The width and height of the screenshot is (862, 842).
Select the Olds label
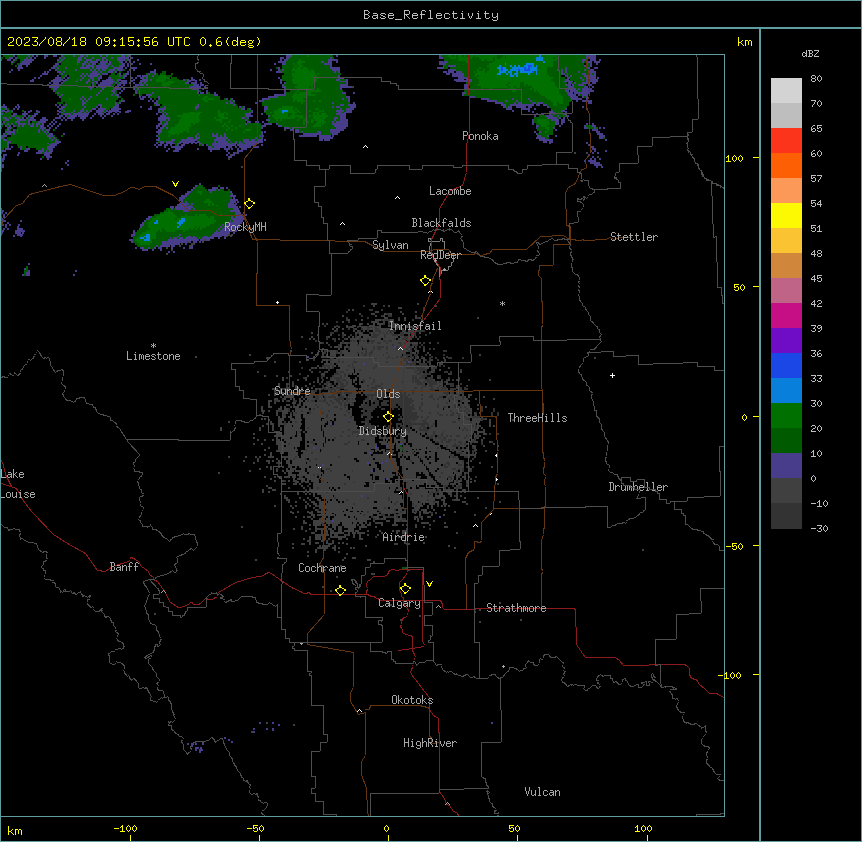(x=388, y=394)
